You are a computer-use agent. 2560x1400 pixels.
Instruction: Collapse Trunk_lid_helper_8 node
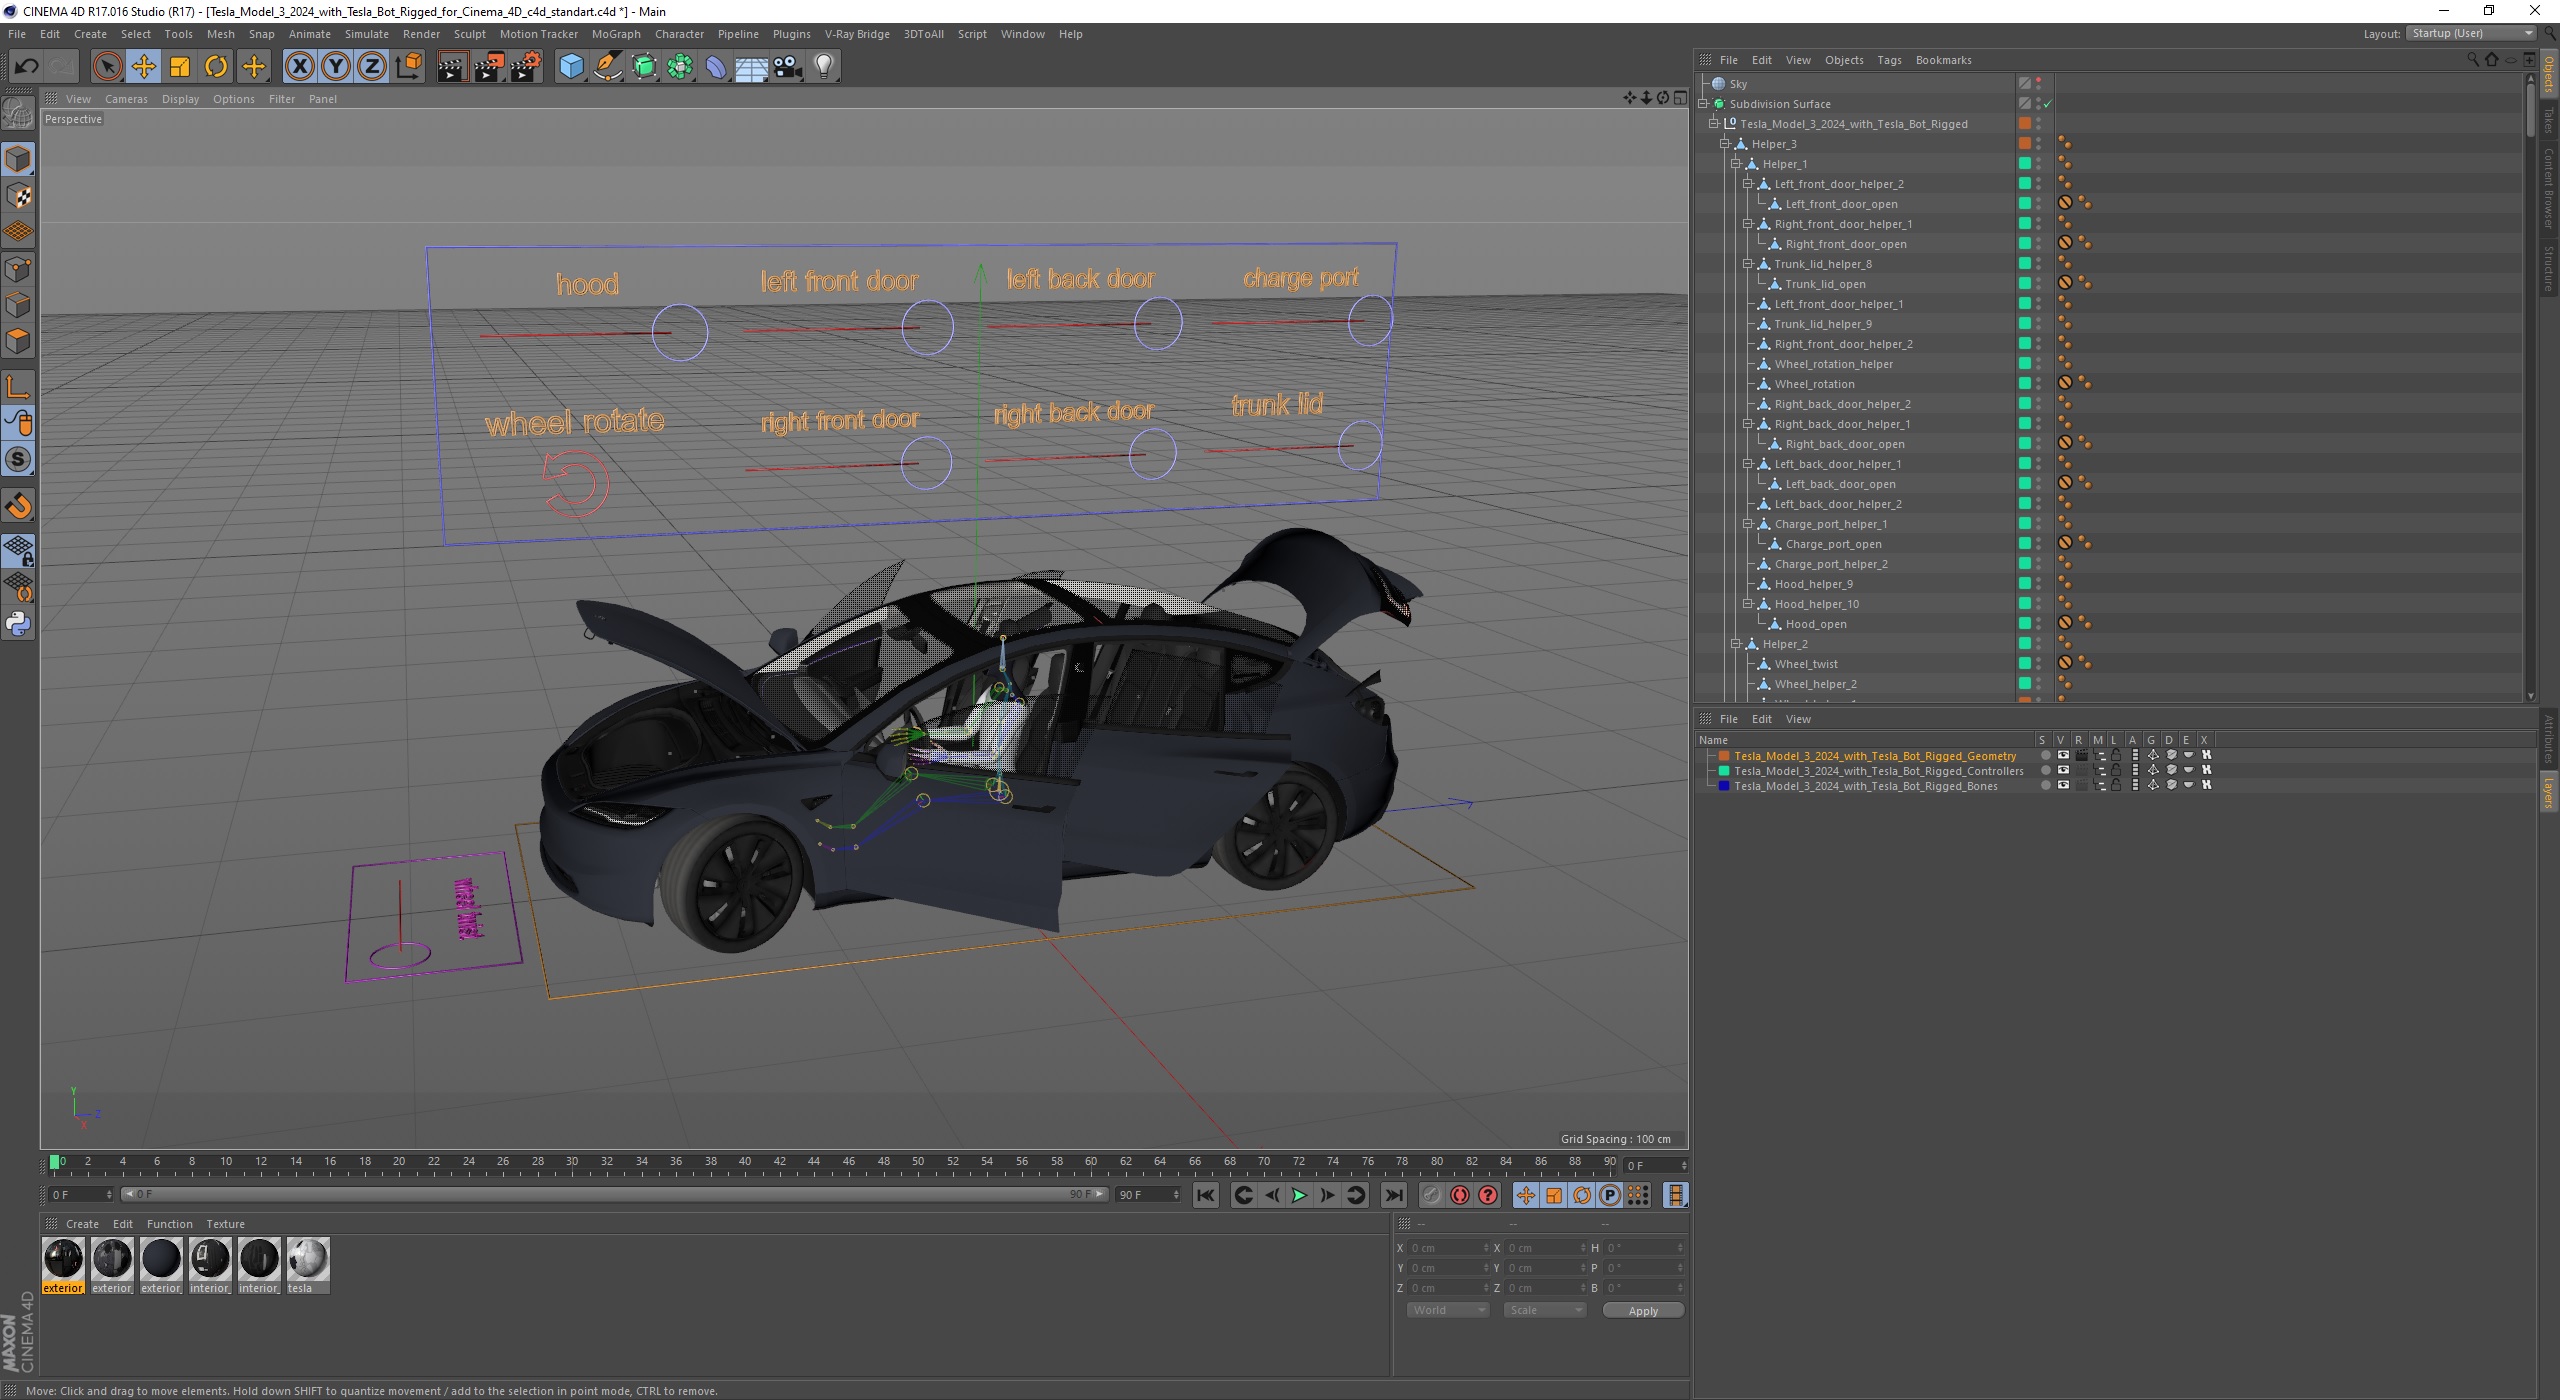1749,264
